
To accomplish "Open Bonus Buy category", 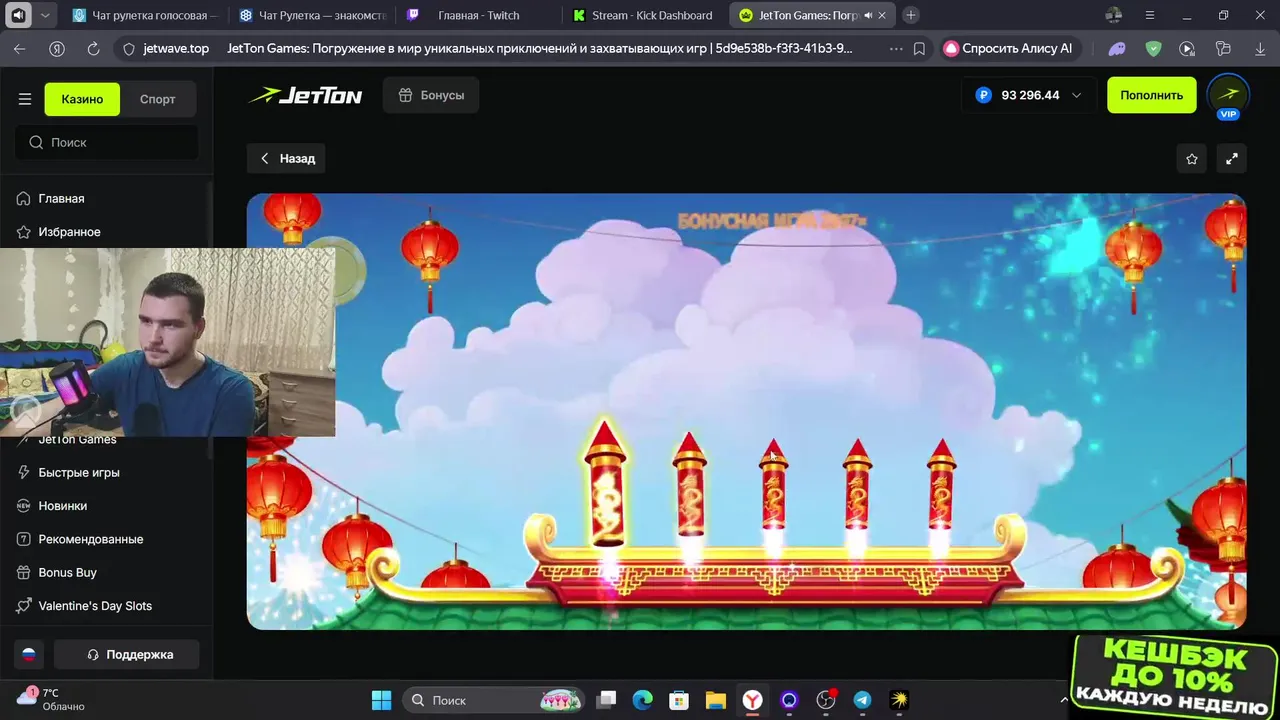I will point(67,572).
